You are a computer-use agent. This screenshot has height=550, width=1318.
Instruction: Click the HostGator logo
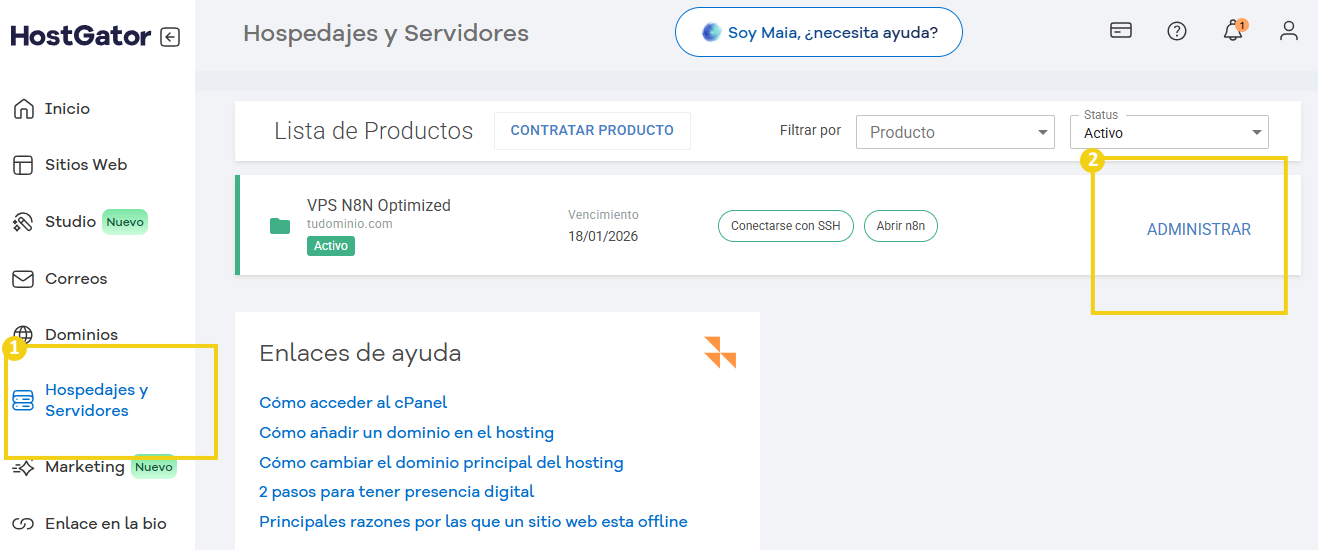pos(81,36)
